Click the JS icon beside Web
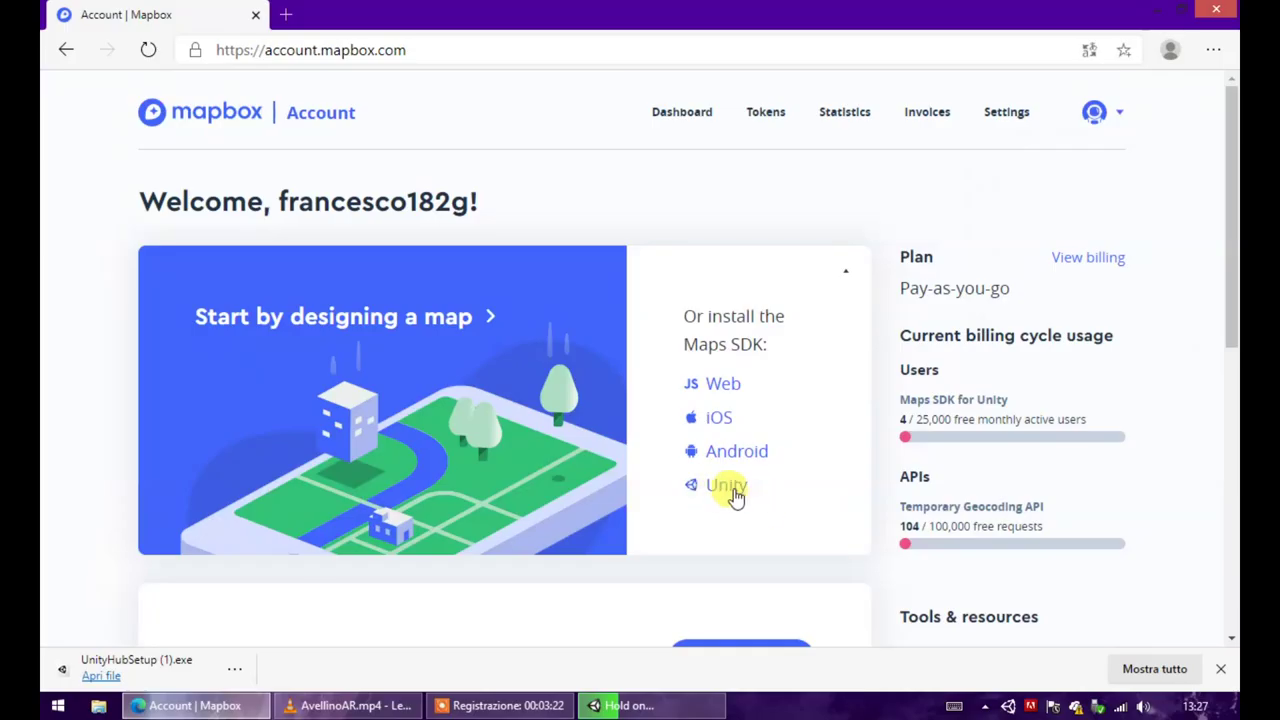The height and width of the screenshot is (720, 1280). pos(691,384)
